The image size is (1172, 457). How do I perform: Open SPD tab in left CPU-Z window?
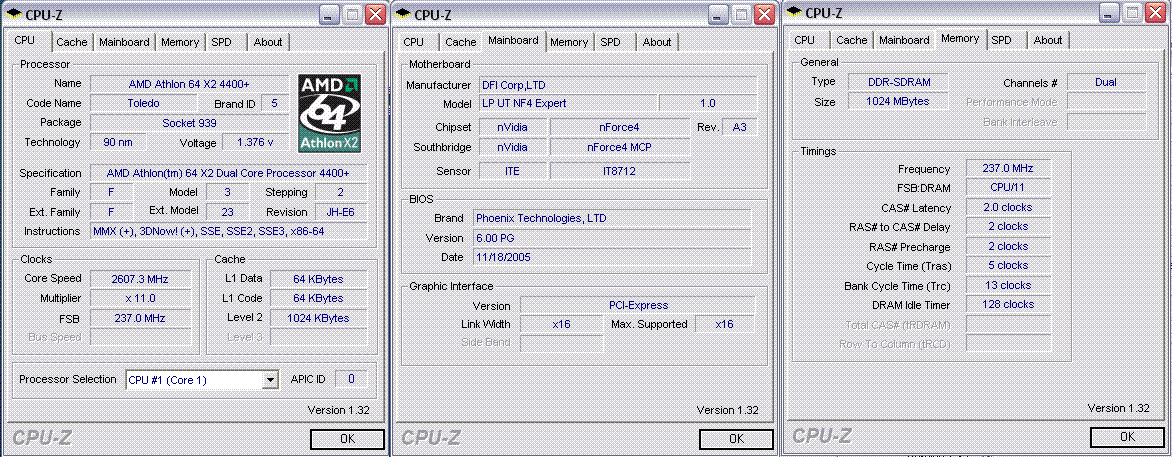(222, 42)
